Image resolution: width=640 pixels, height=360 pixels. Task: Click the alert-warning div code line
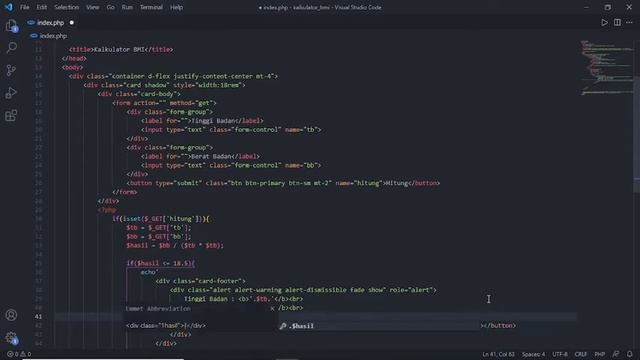point(303,290)
